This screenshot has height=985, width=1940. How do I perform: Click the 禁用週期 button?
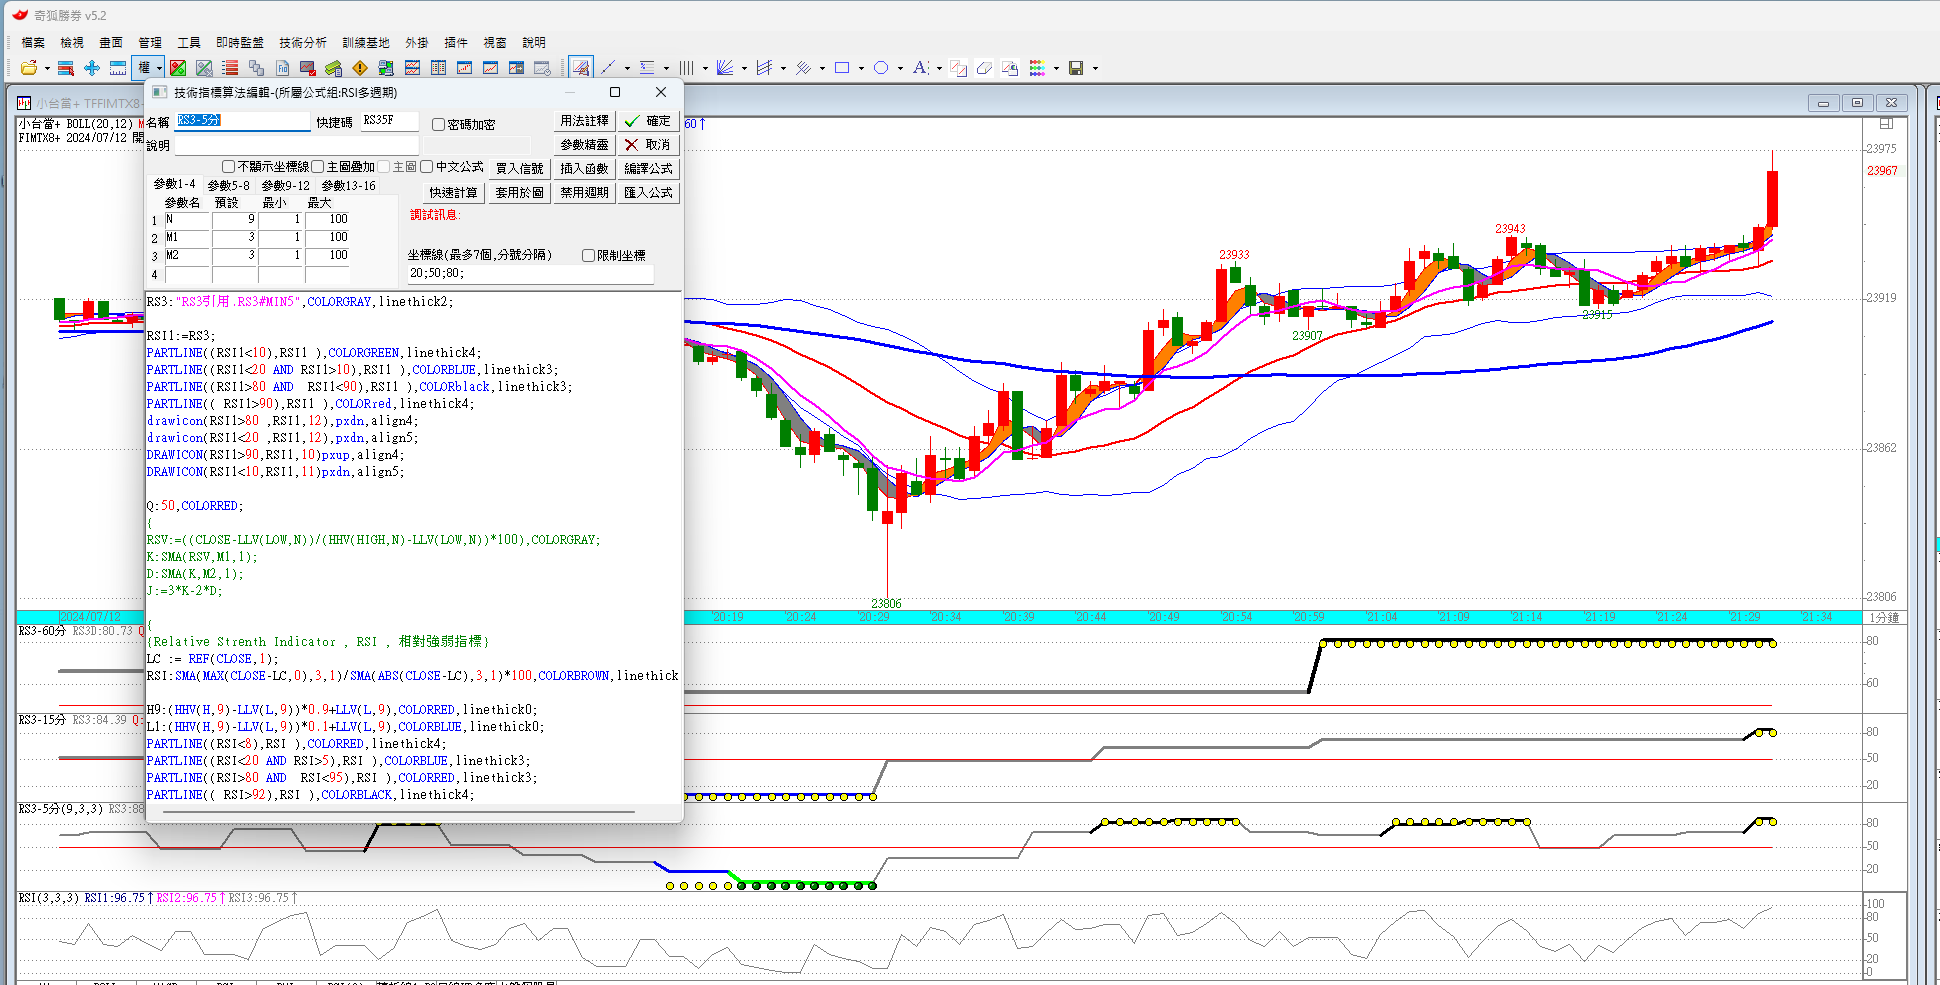pos(584,193)
